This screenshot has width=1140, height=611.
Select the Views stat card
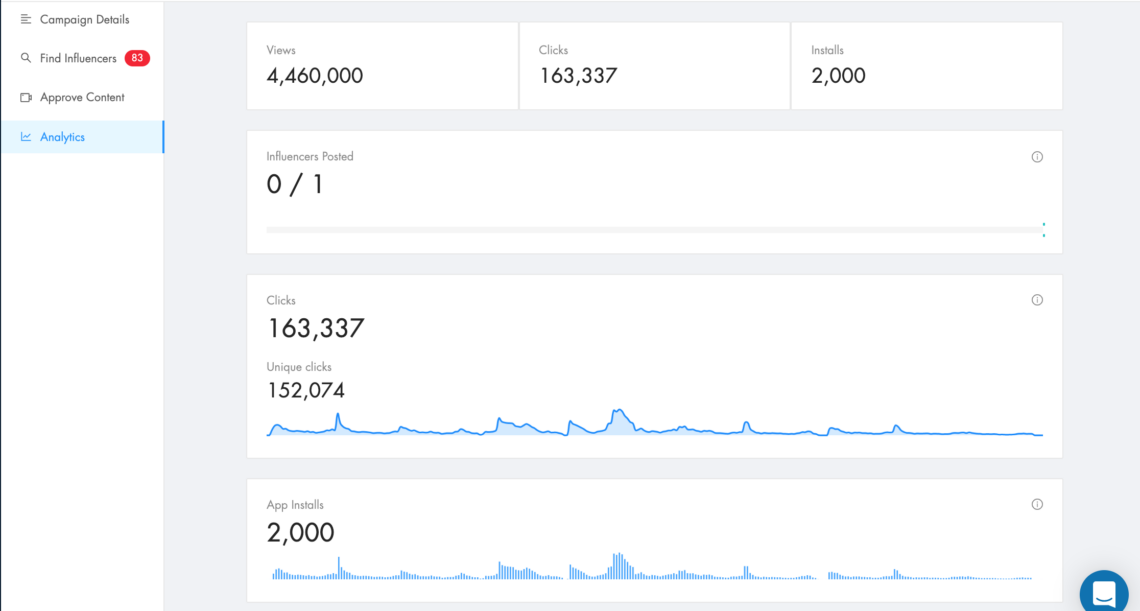[x=382, y=65]
